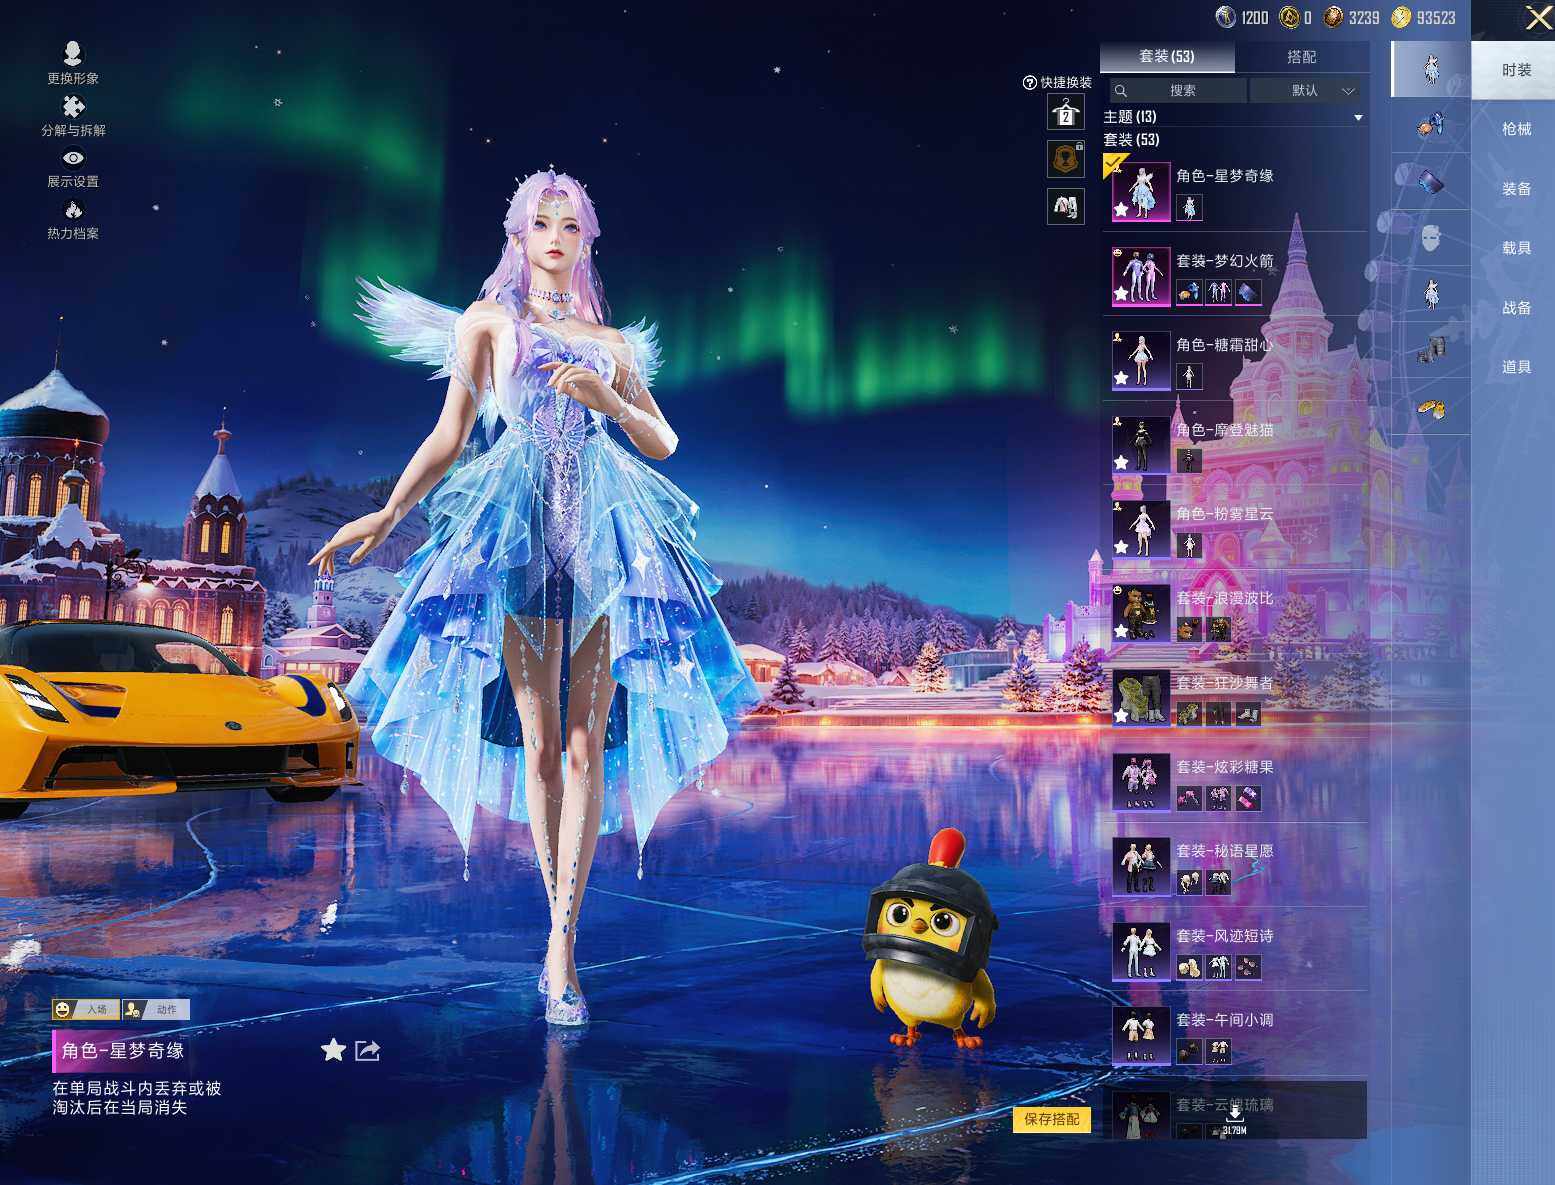Open the clothing pieces quick slot
This screenshot has height=1185, width=1555.
point(1066,207)
